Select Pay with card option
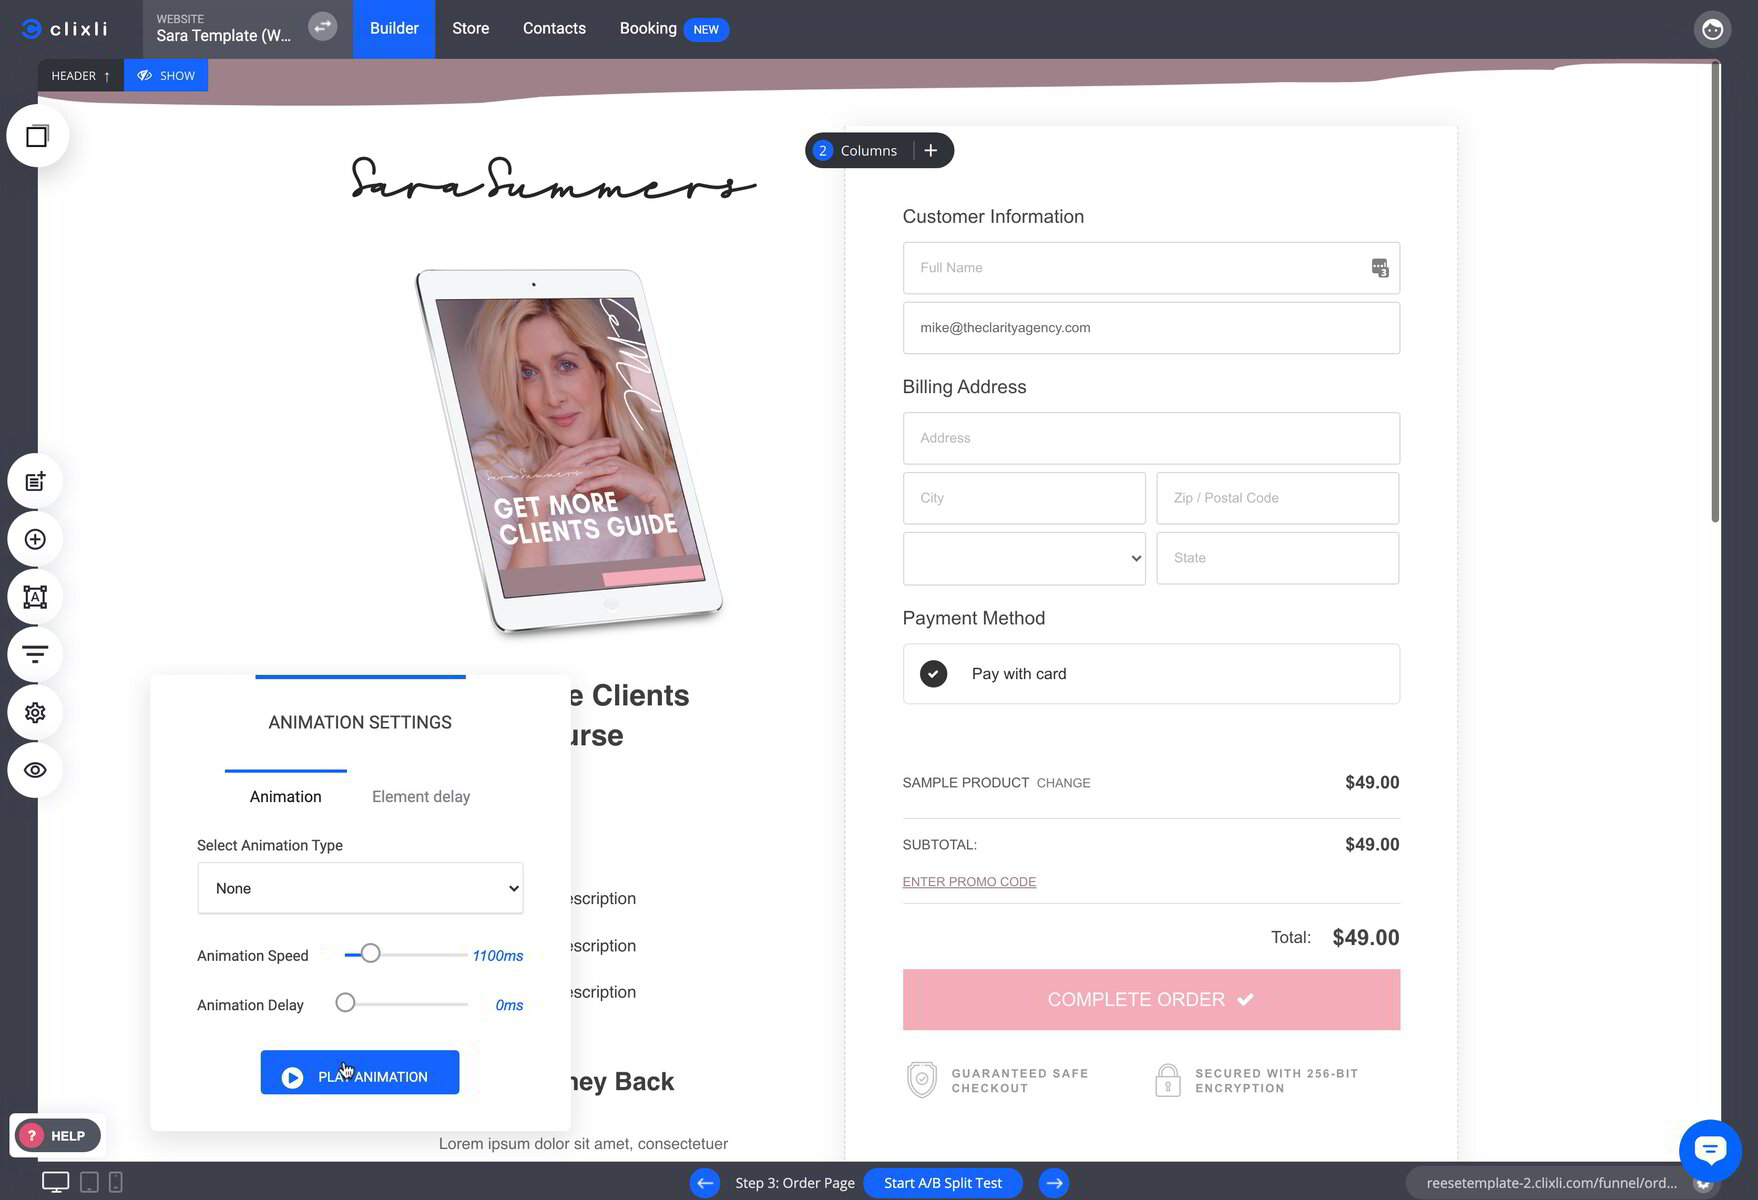Screen dimensions: 1758x1200 (1151, 674)
